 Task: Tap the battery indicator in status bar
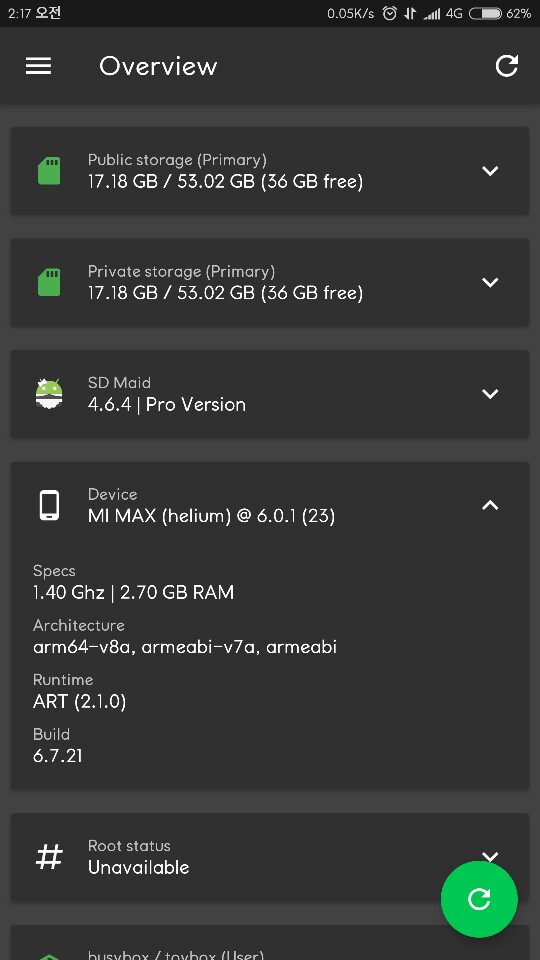[x=486, y=13]
